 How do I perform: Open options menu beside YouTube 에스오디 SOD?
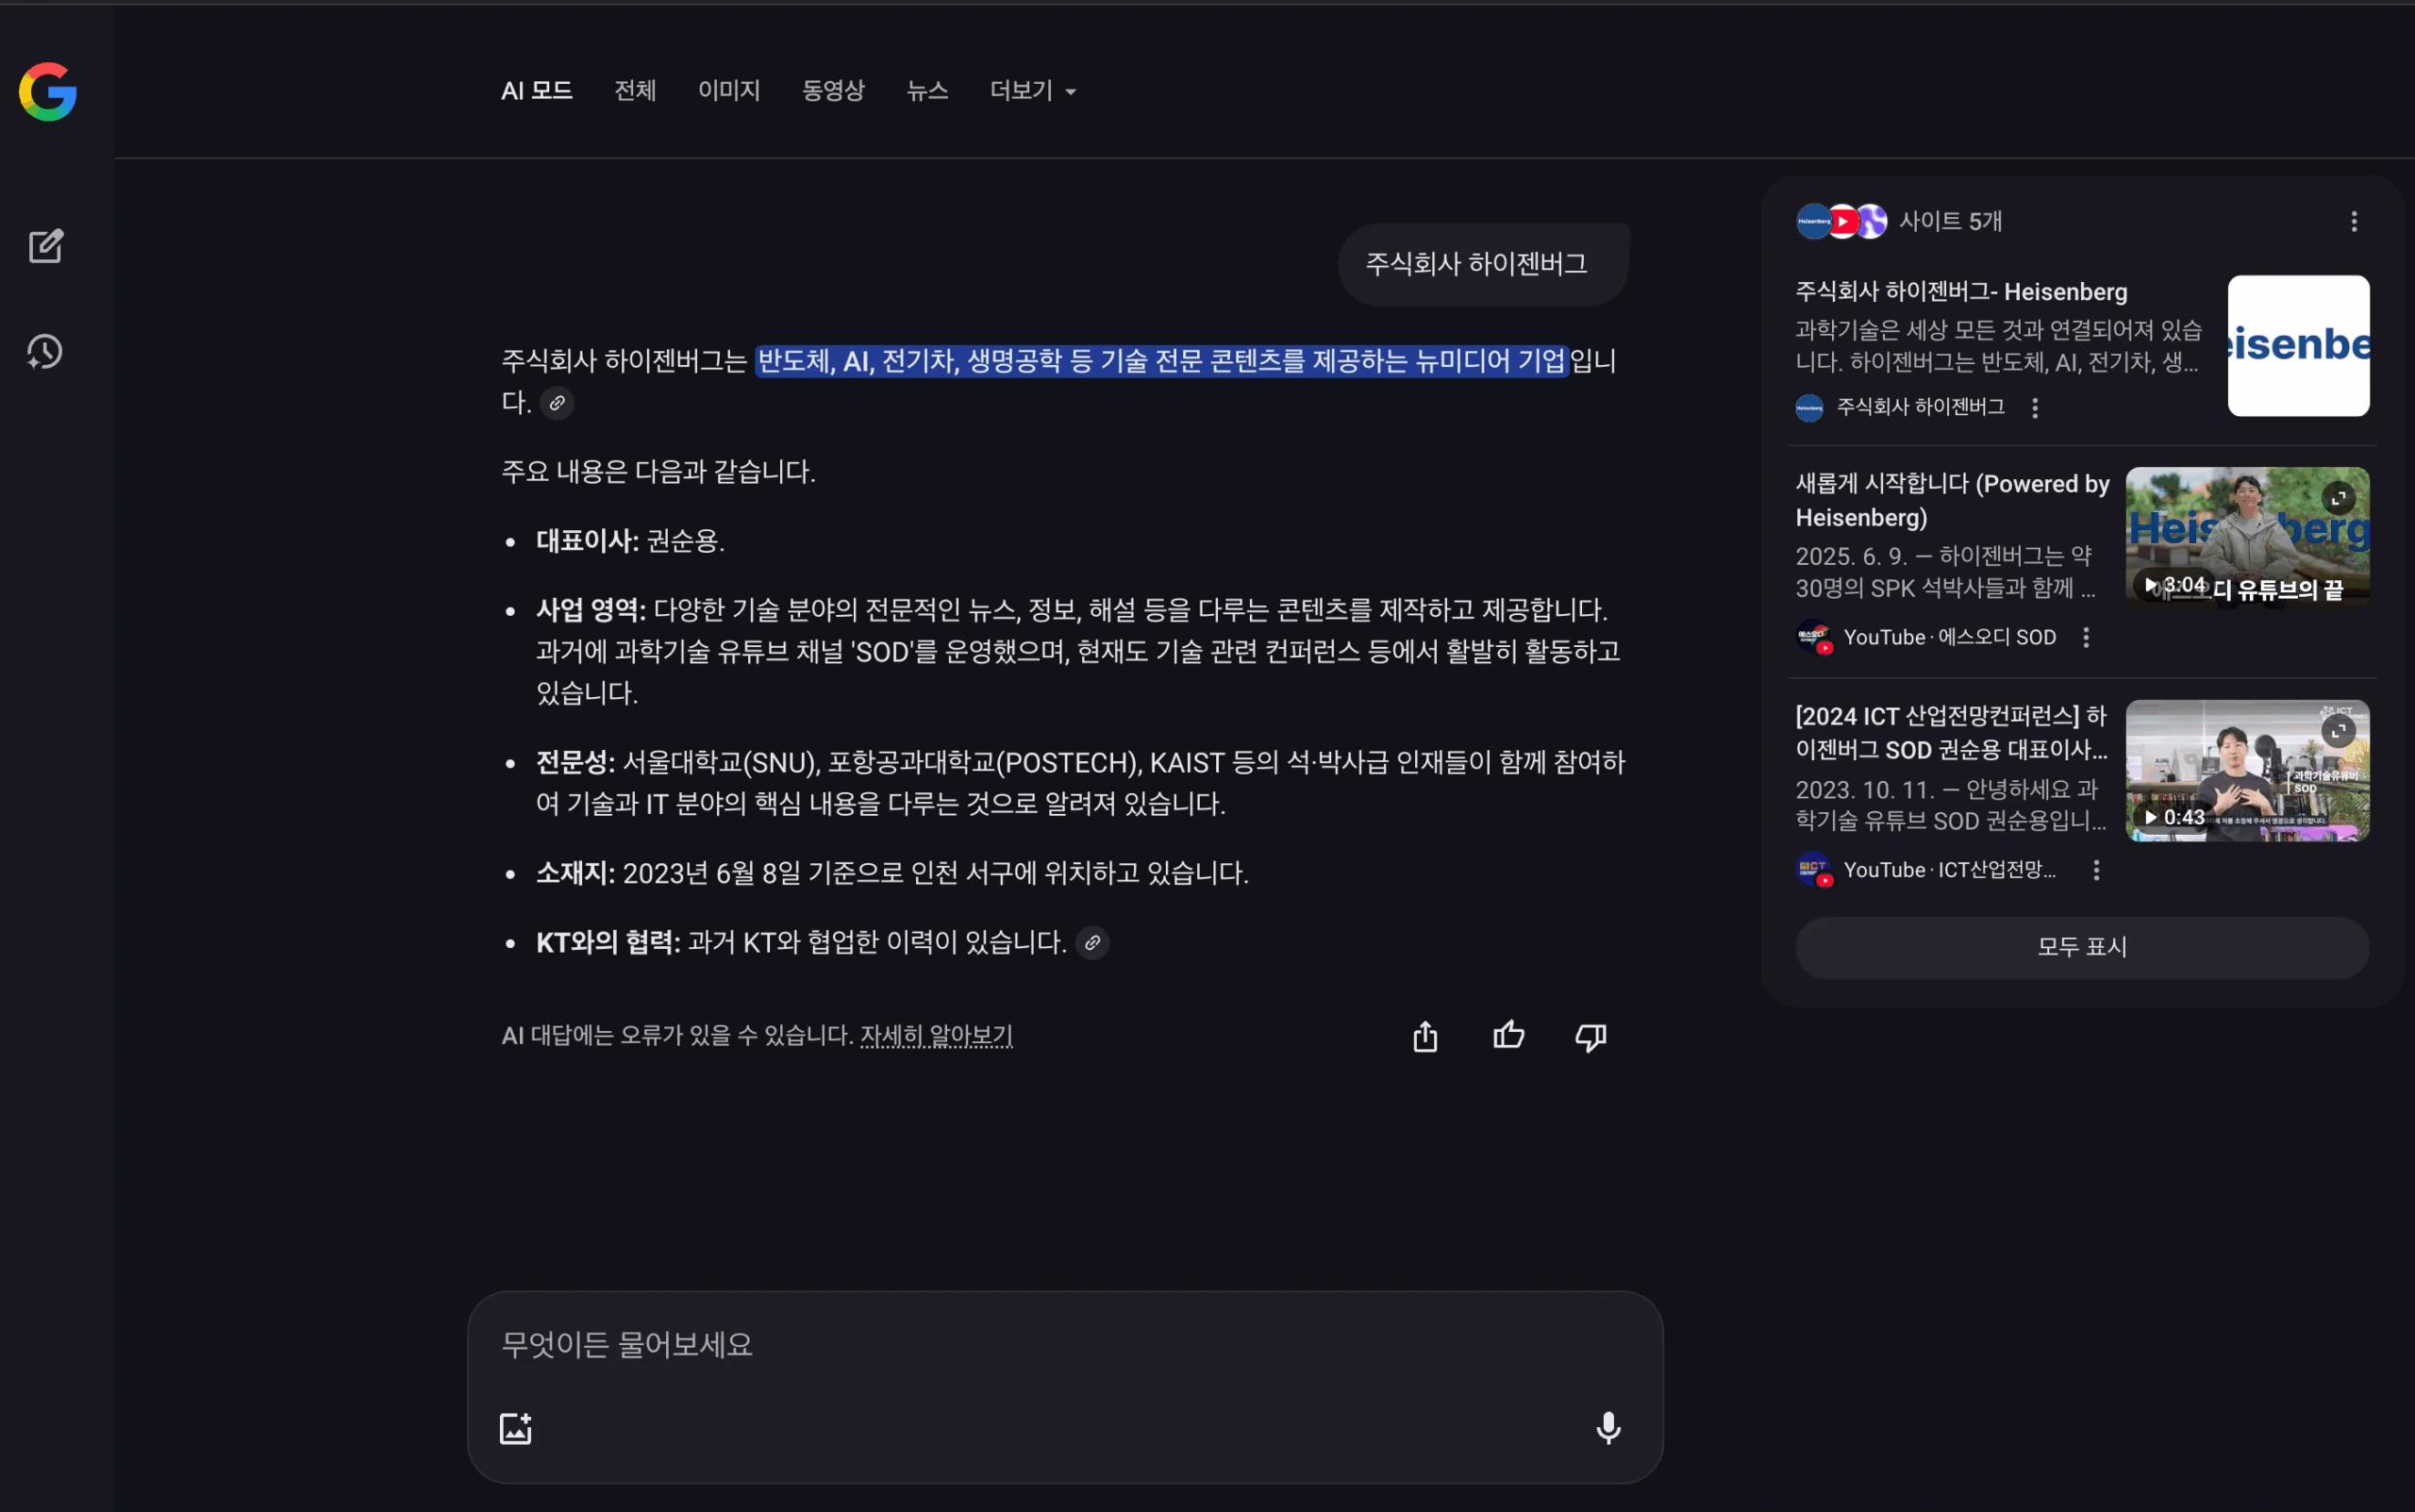(x=2086, y=638)
